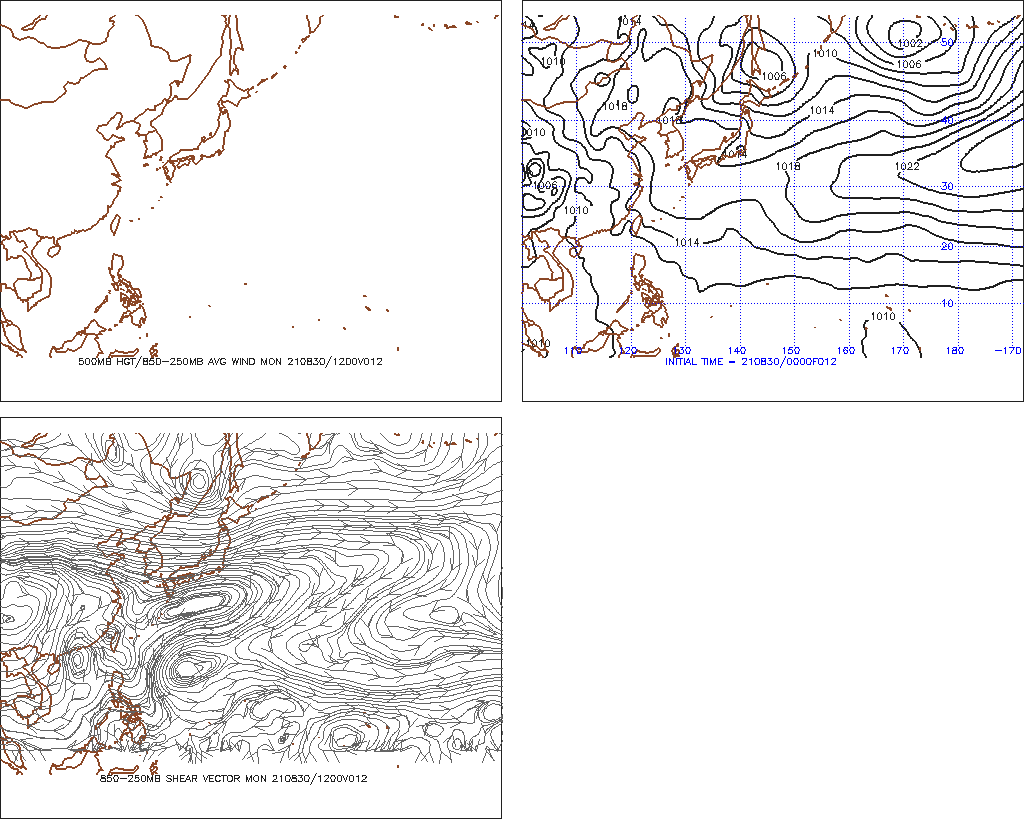This screenshot has height=819, width=1024.
Task: Select the 'INITIAL TIME - 210830/0000F012' caption
Action: [750, 362]
